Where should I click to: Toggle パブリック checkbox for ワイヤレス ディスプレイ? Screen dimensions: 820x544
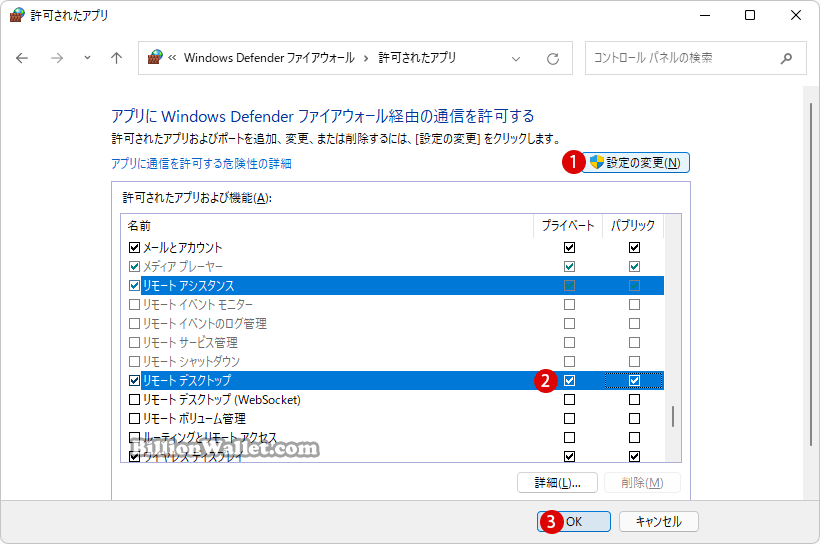click(x=634, y=457)
